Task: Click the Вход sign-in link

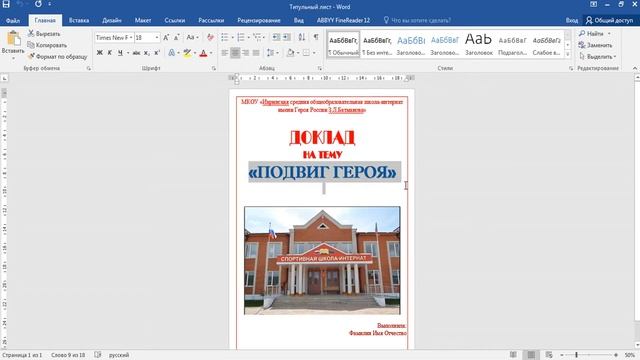Action: [571, 20]
